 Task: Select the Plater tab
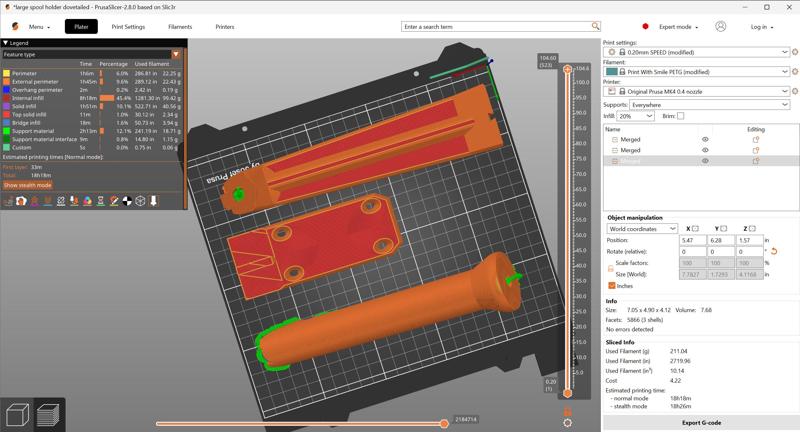[81, 27]
